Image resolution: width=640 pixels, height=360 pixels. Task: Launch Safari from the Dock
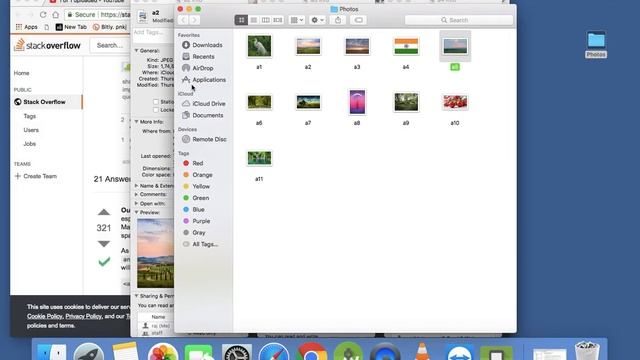tap(273, 352)
